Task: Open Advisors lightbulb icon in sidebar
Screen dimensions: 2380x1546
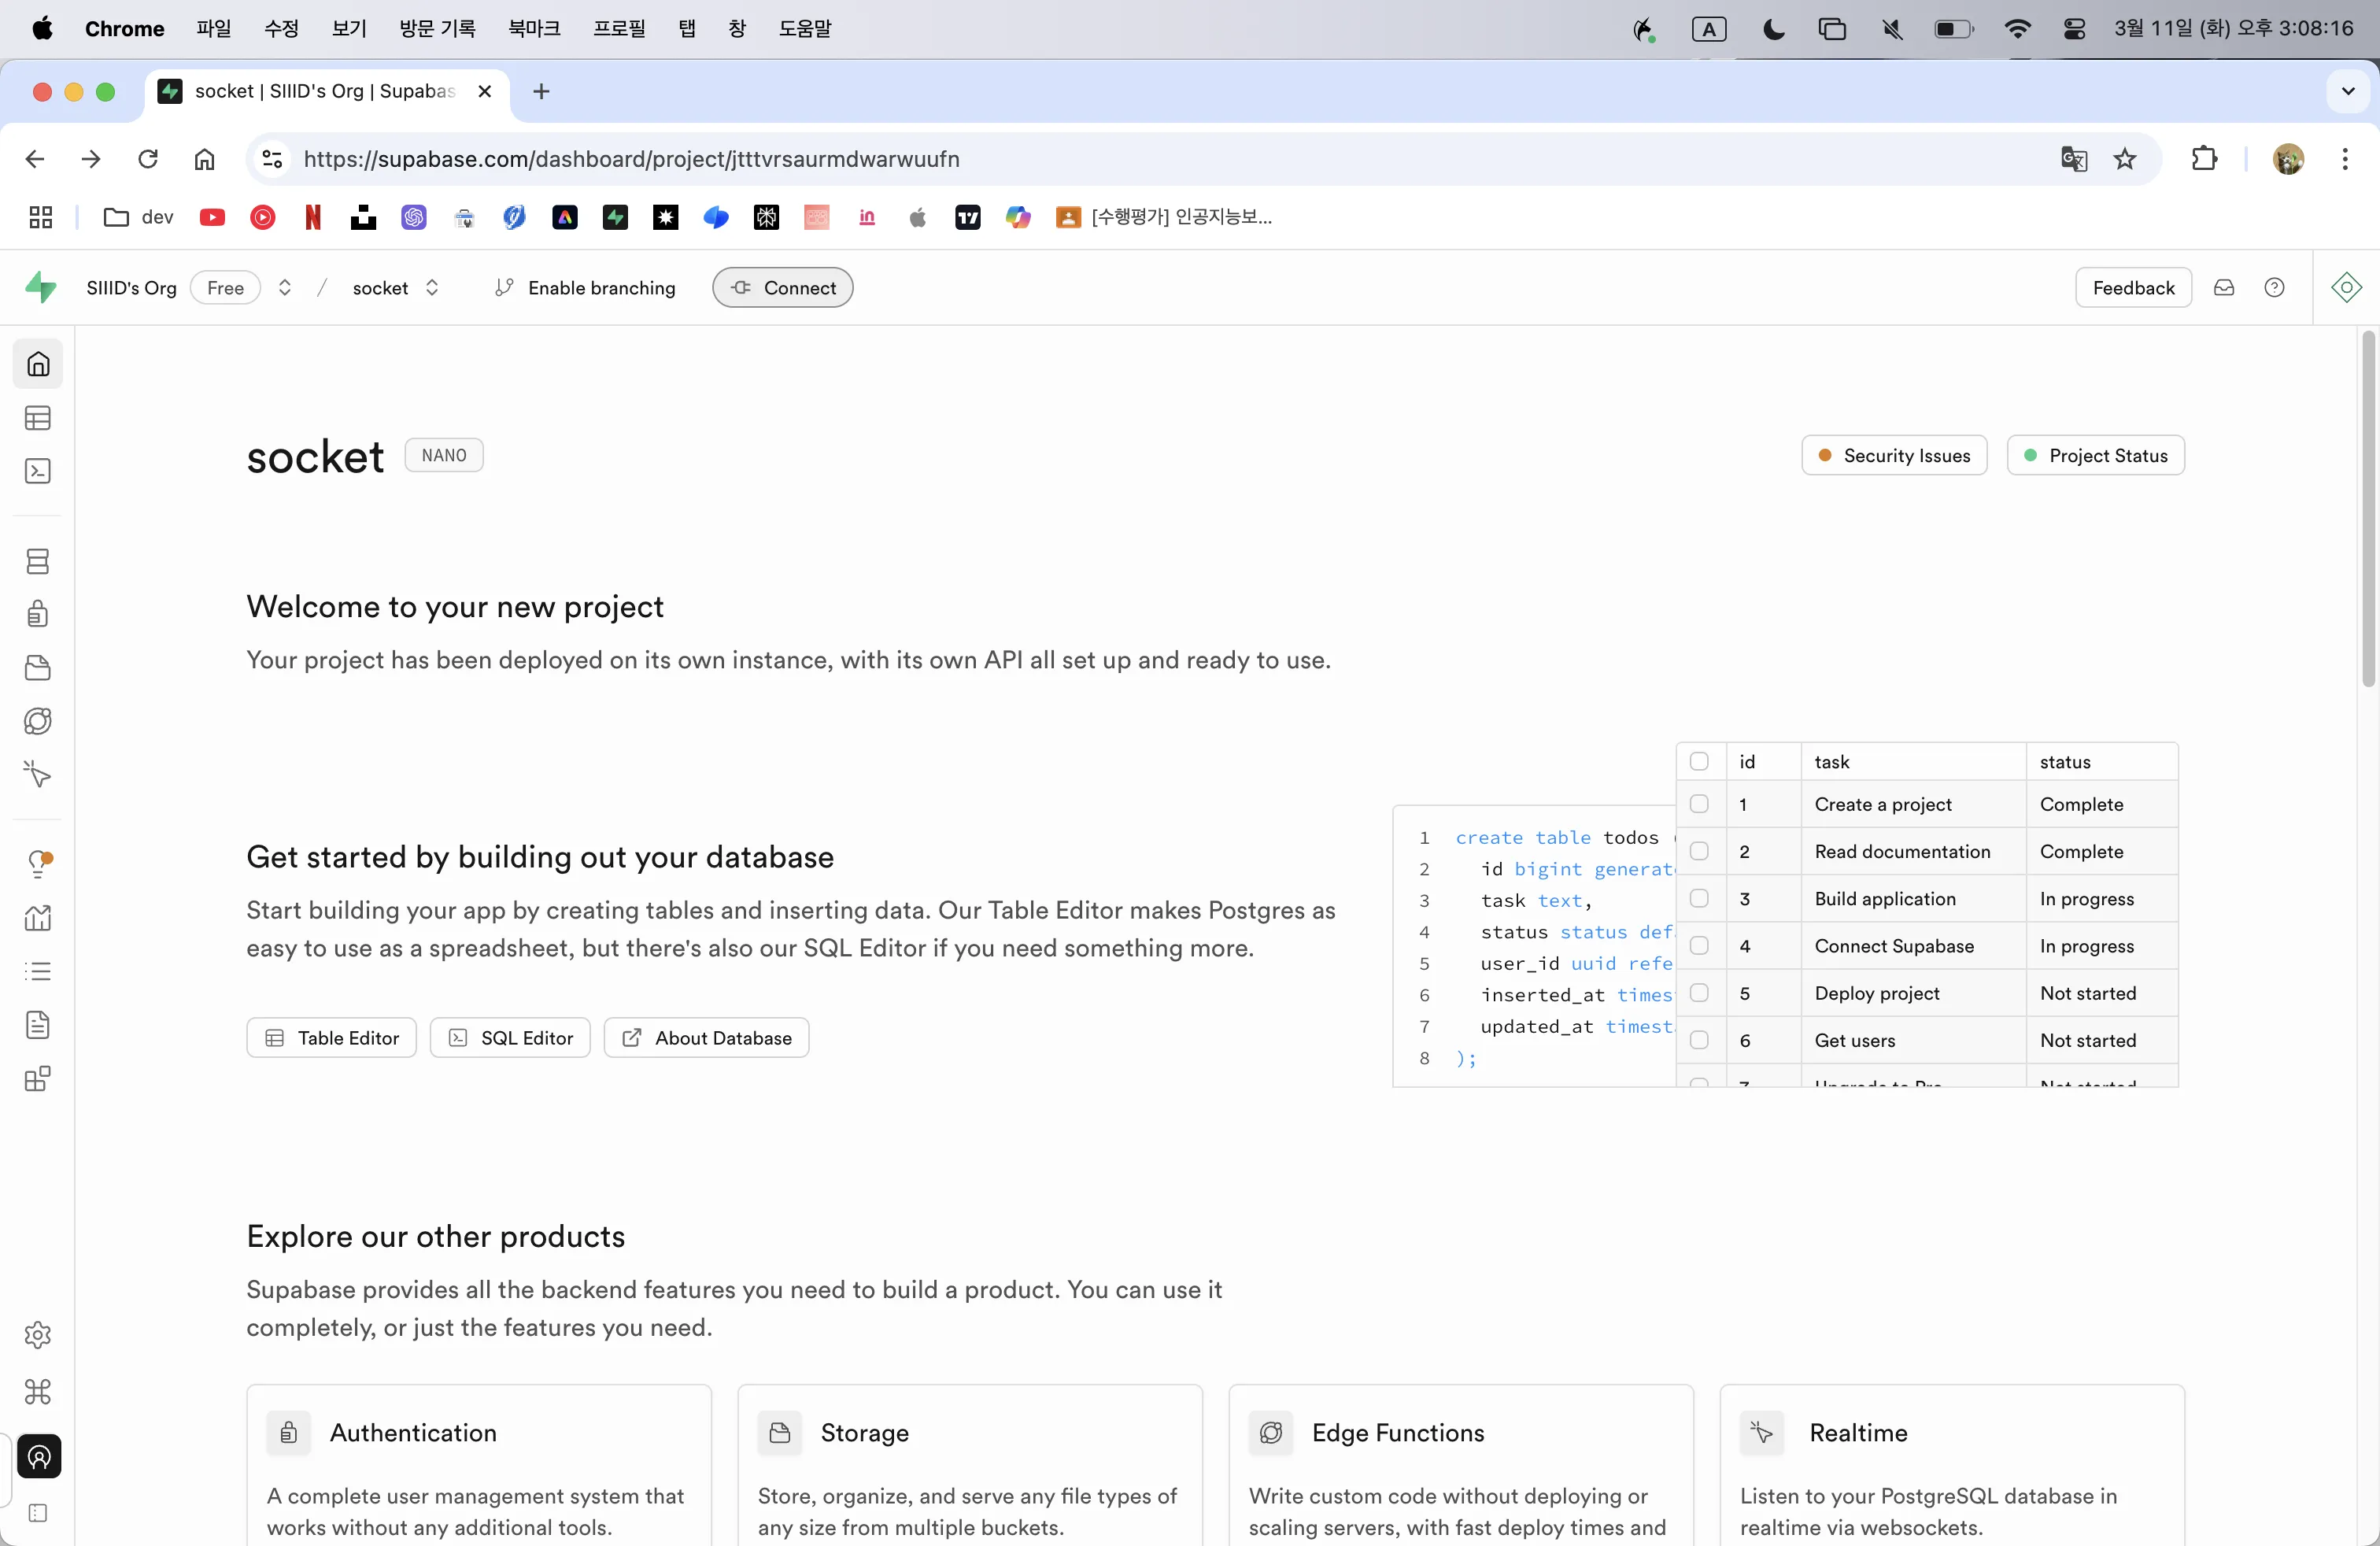Action: 38,864
